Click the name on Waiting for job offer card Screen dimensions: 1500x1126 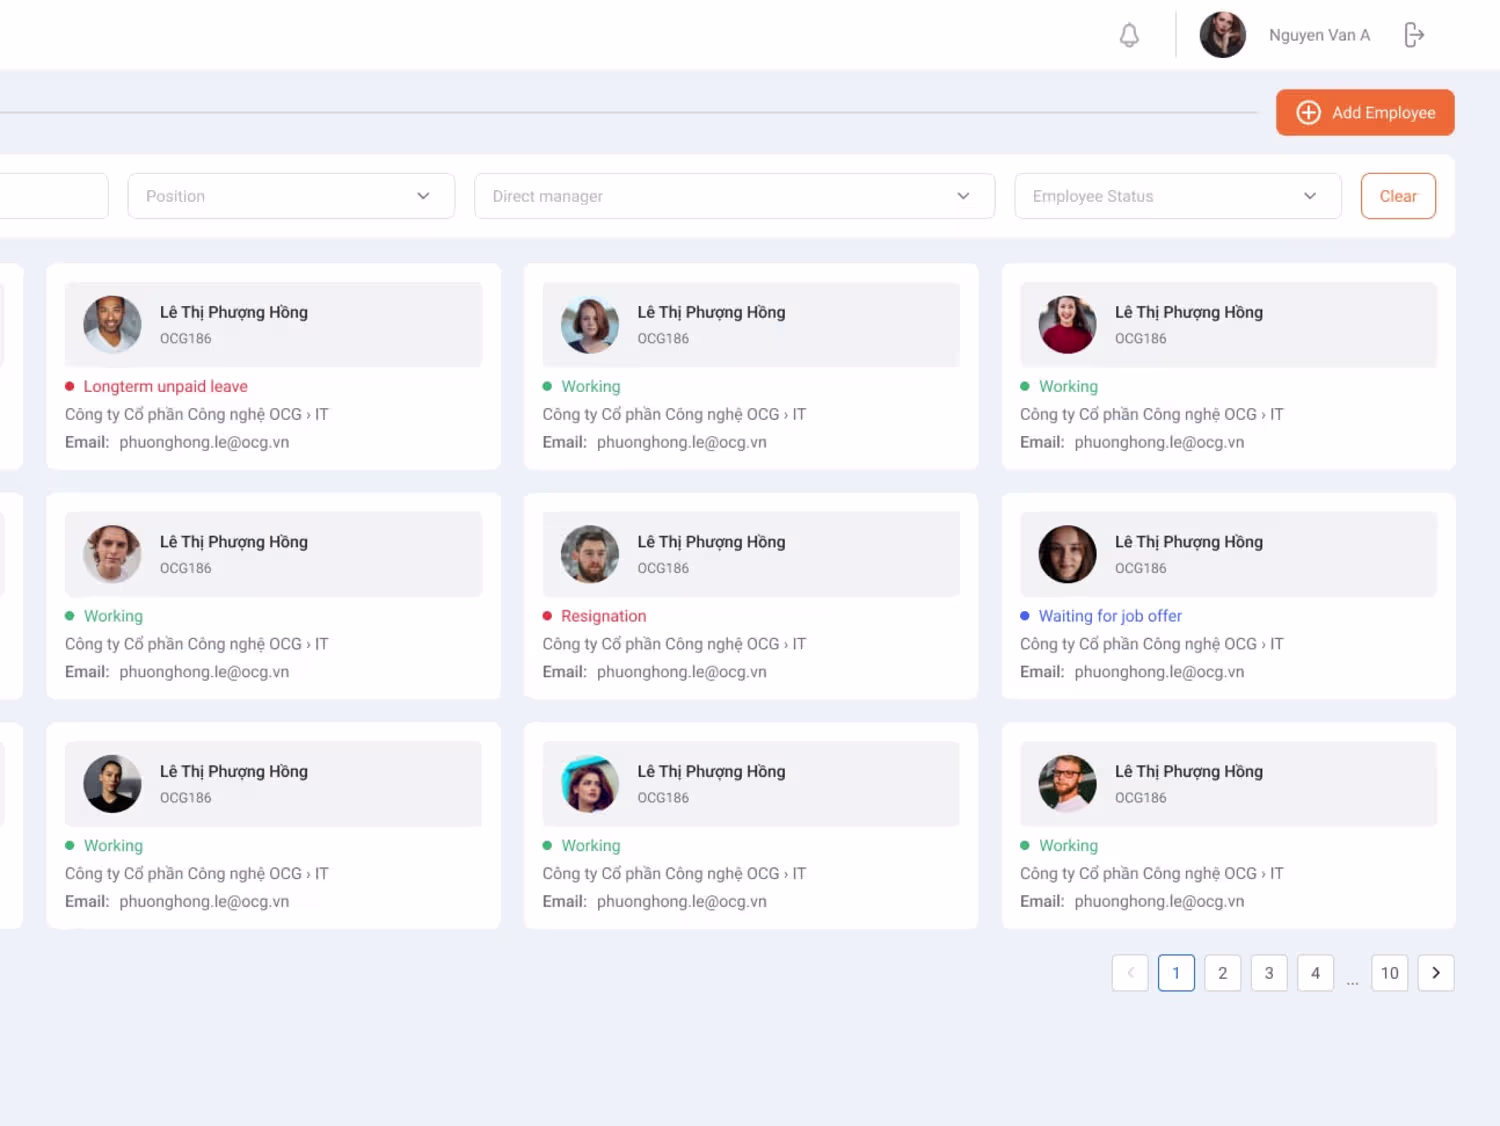tap(1189, 542)
